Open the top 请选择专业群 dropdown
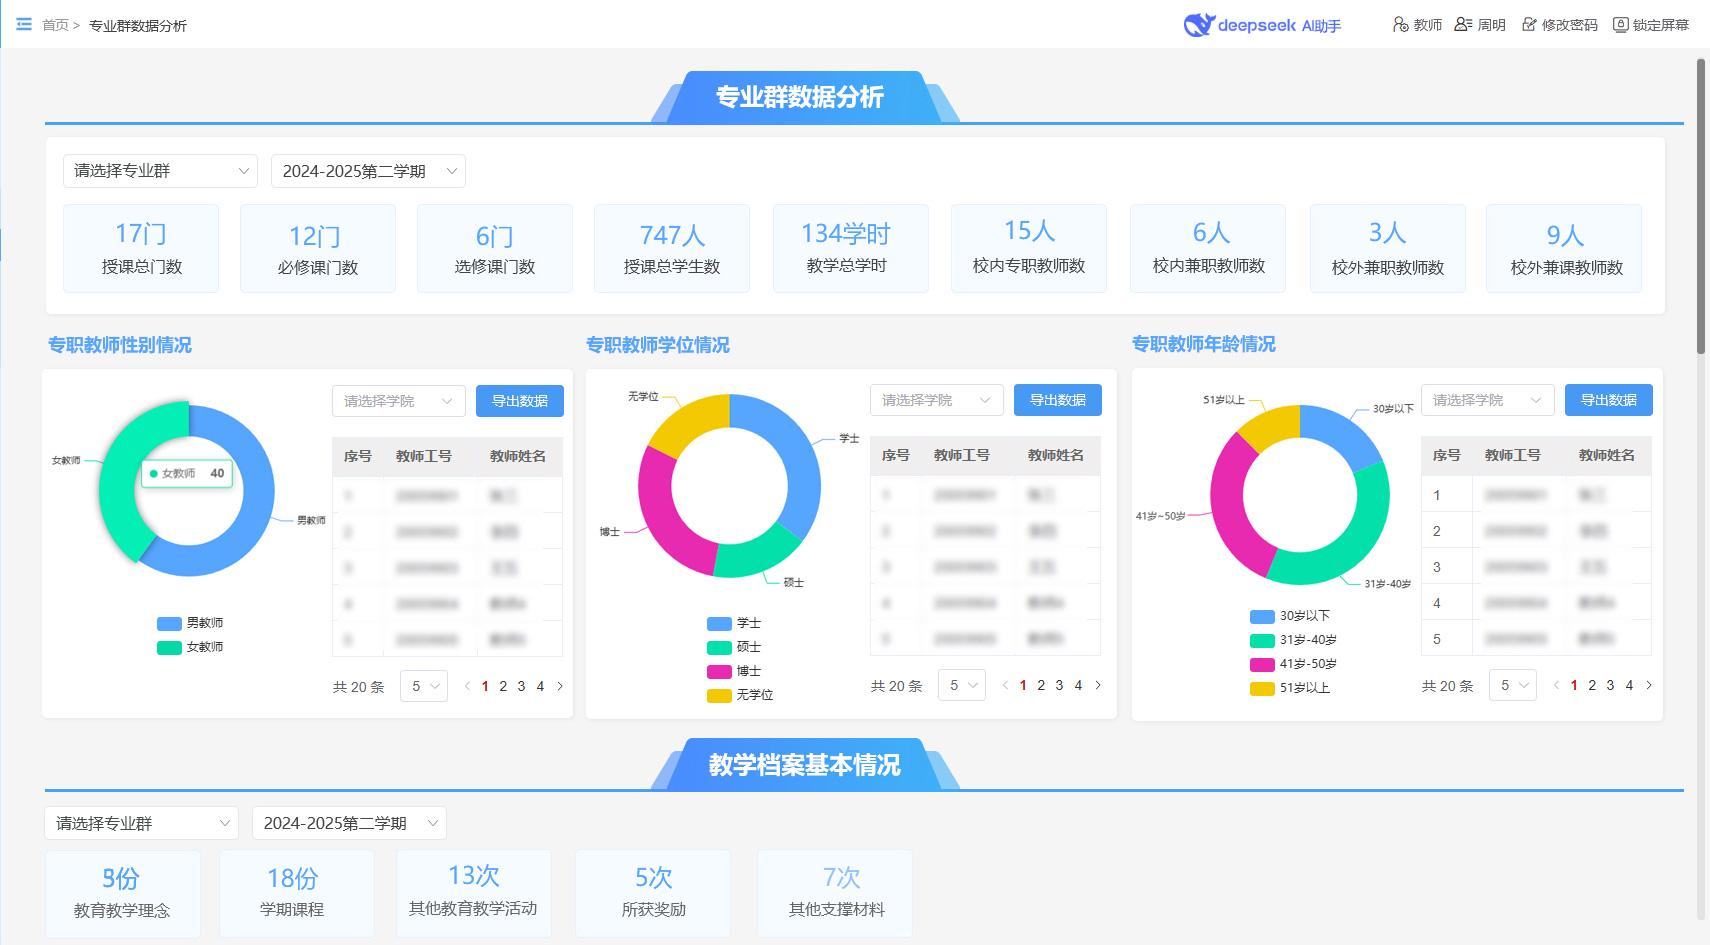 [x=160, y=171]
